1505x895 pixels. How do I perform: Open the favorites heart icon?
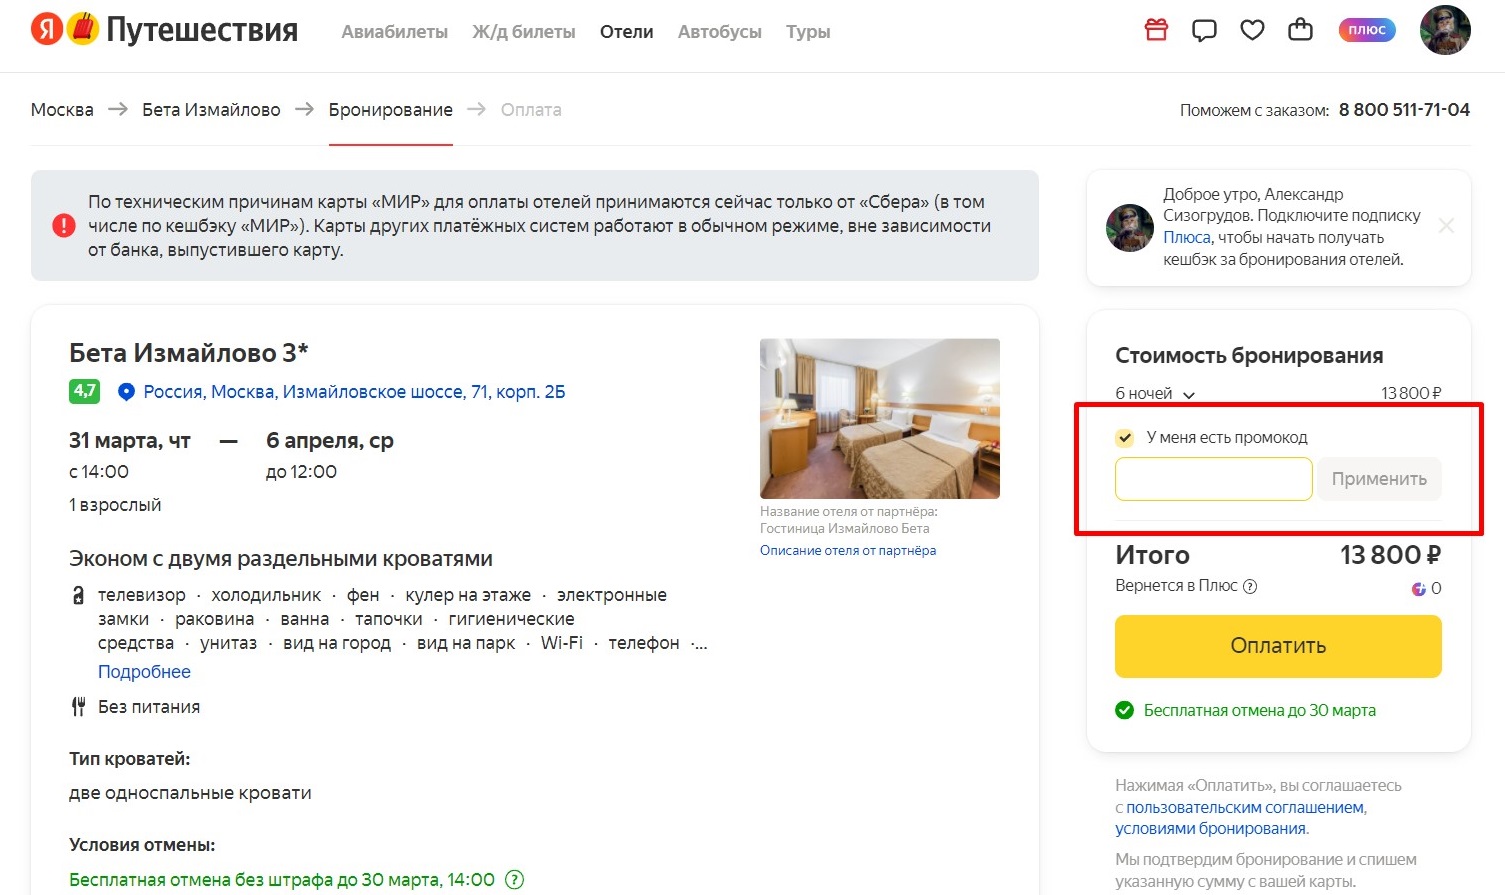pos(1252,30)
